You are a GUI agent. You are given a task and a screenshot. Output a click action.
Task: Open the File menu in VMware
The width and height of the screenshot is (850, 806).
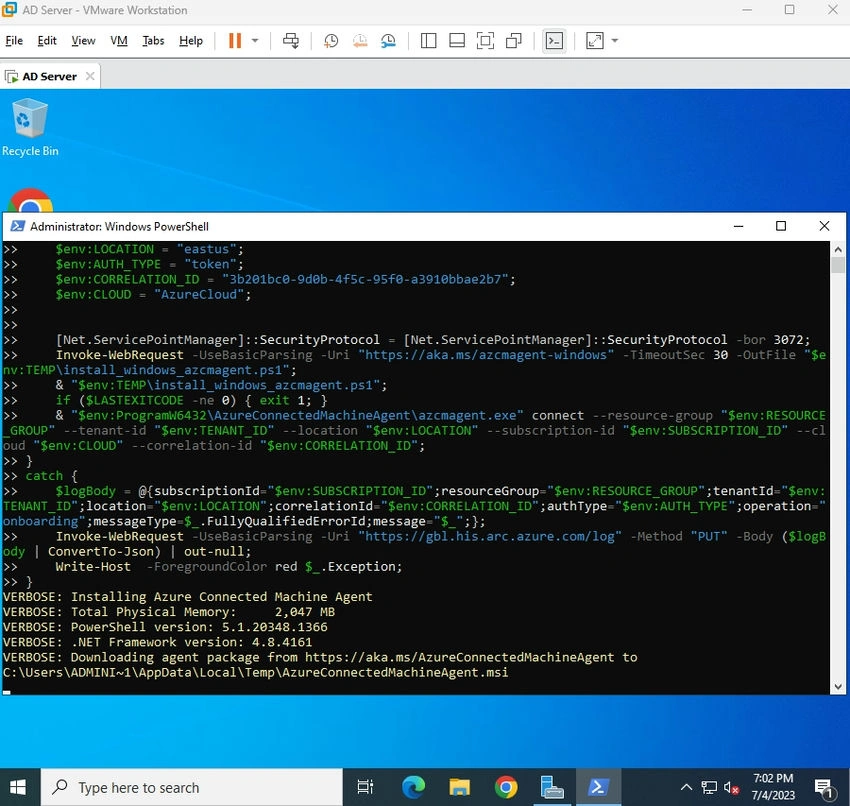[x=14, y=41]
